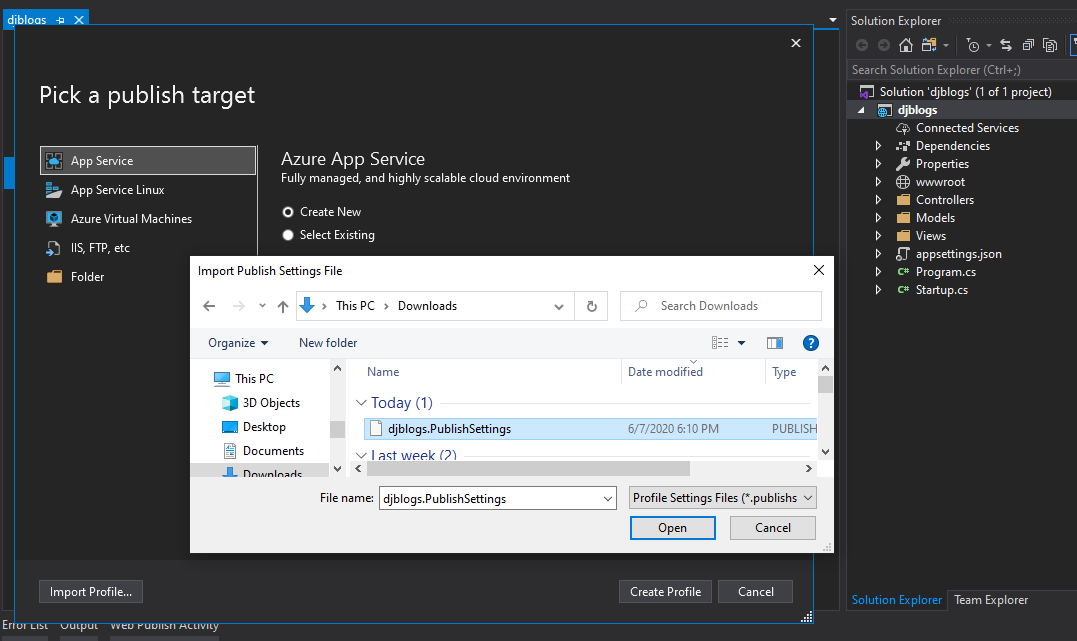1077x641 pixels.
Task: Select the djblogs.PublishSettings file row
Action: coord(590,429)
